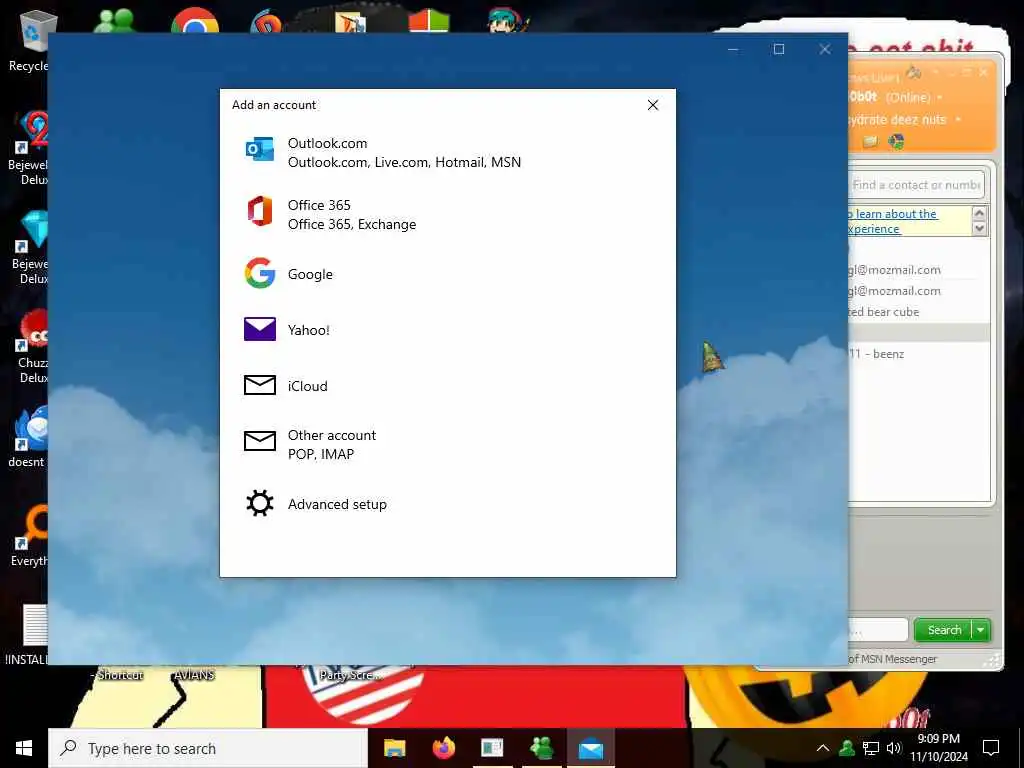Click Find a contact field in Messenger
Image resolution: width=1024 pixels, height=768 pixels.
click(x=916, y=185)
